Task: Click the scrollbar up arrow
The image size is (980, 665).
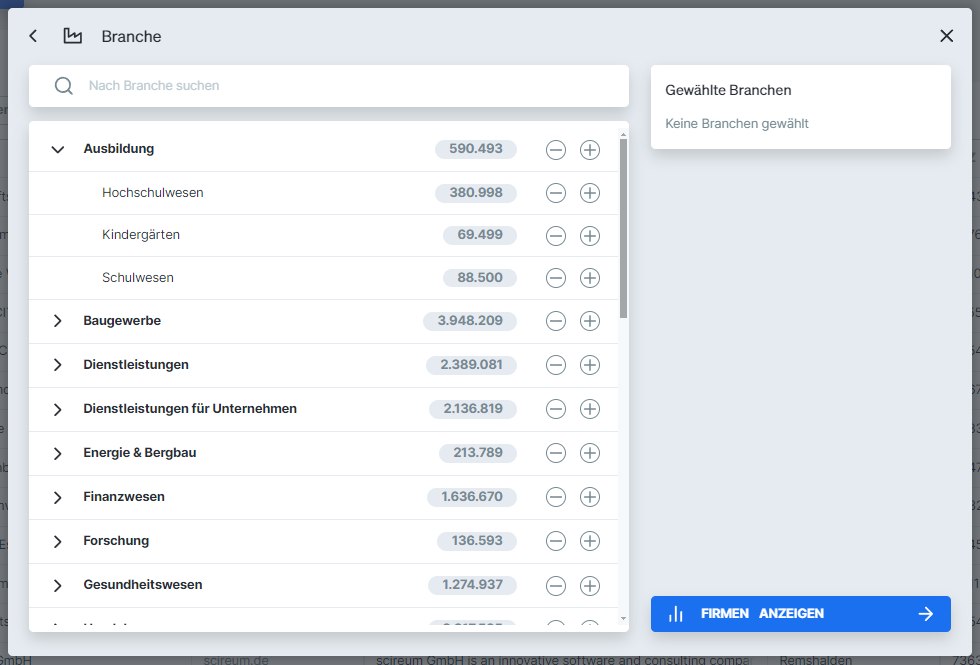Action: click(623, 134)
